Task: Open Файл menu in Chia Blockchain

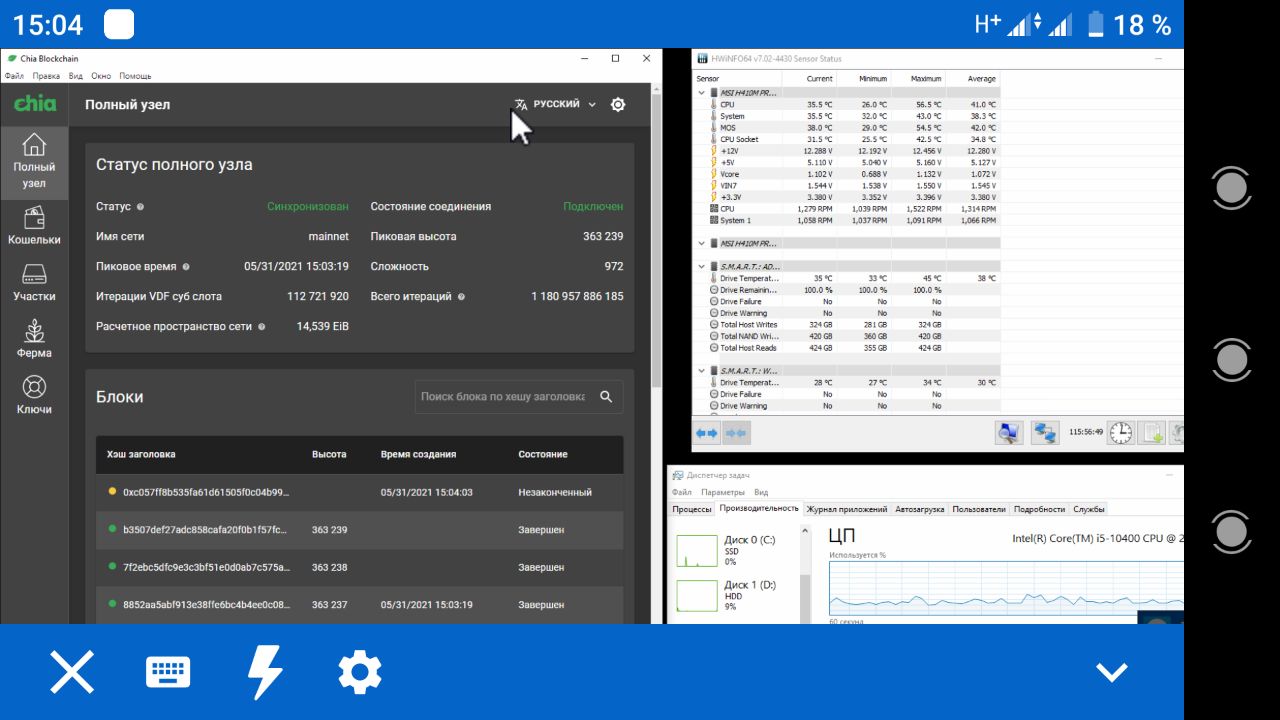Action: tap(15, 76)
